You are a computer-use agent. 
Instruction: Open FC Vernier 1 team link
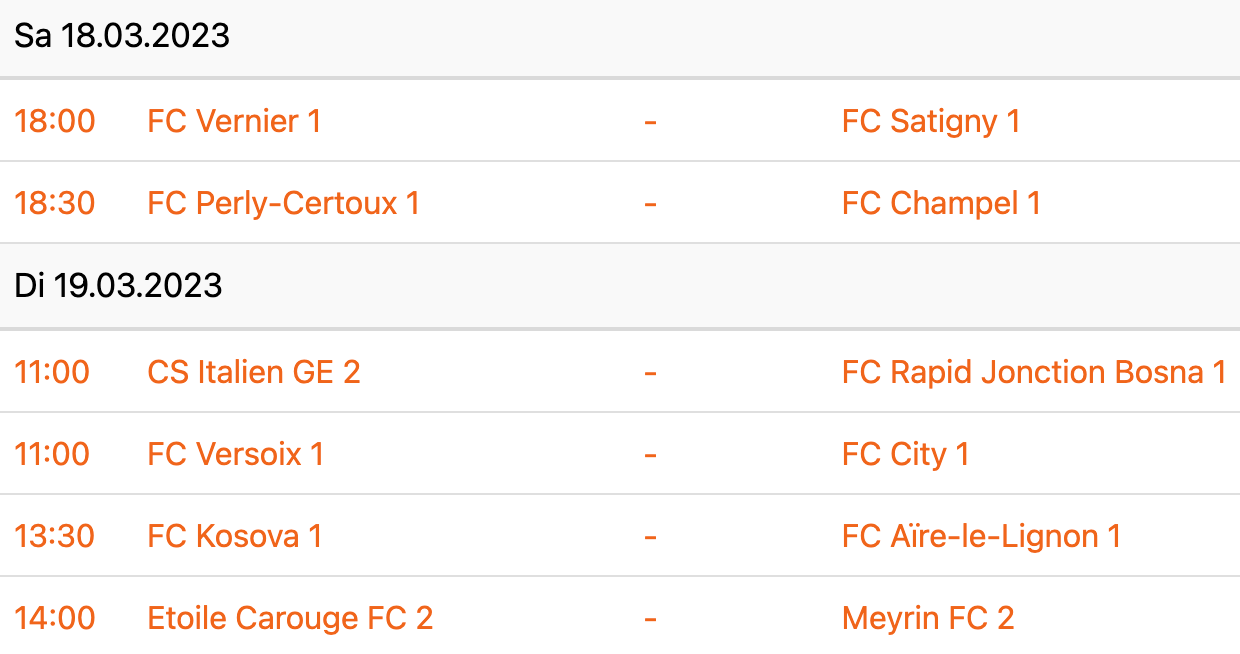(234, 121)
